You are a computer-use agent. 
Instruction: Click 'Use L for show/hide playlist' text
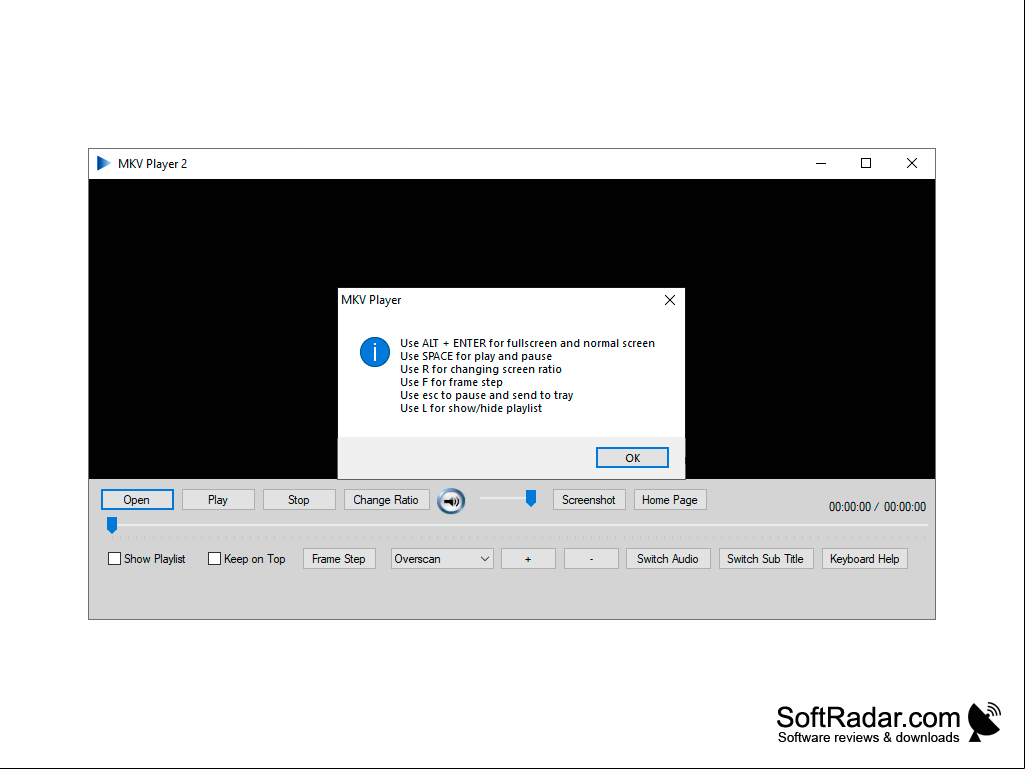point(471,408)
